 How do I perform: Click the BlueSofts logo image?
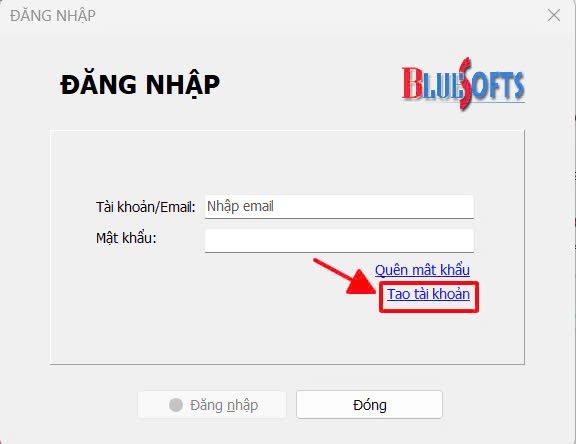click(463, 84)
